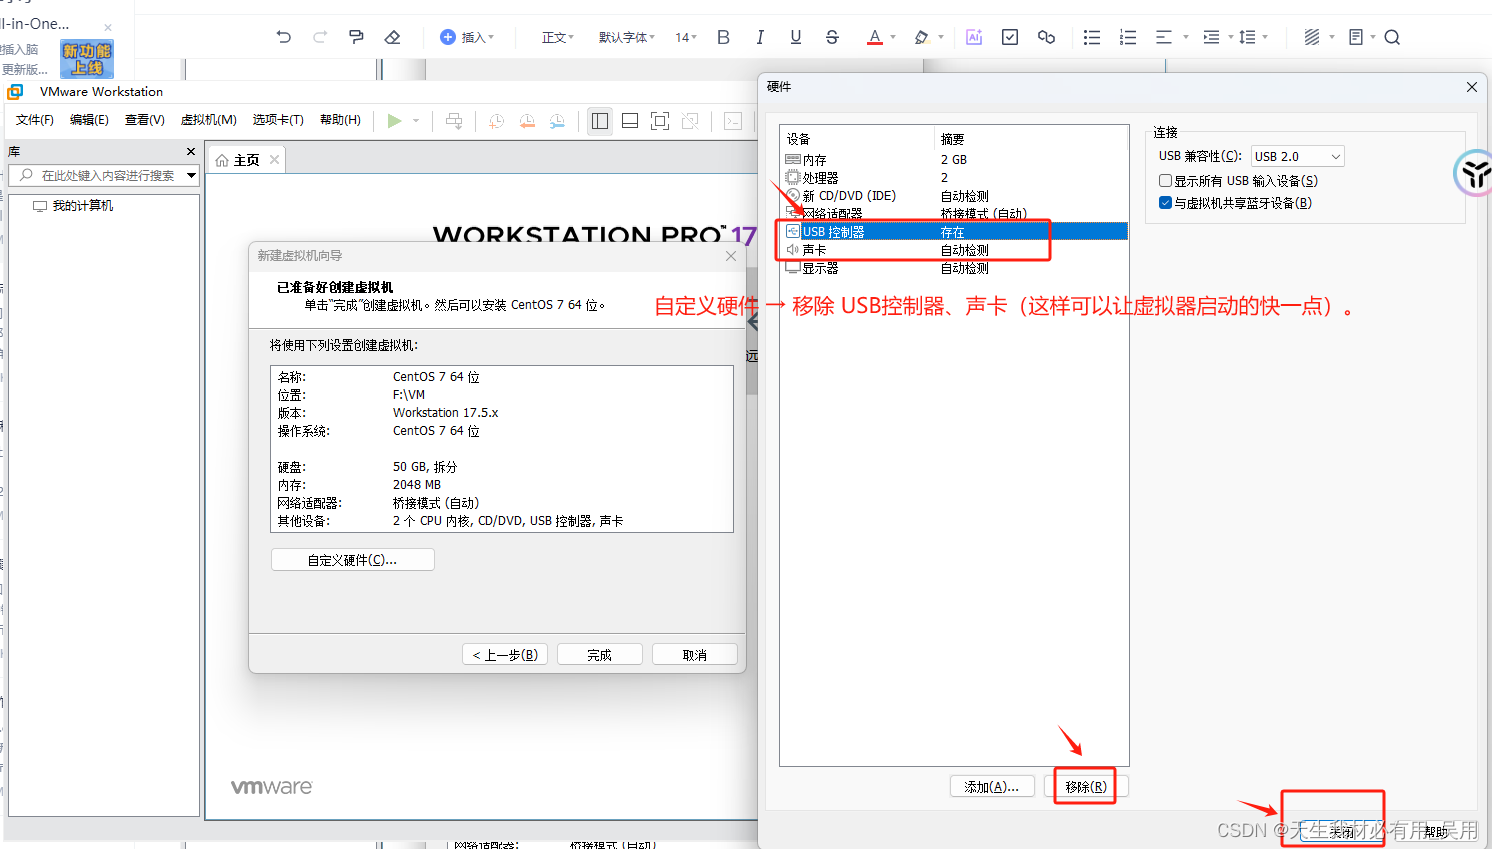Click the 添加(A)... button in hardware dialog
Image resolution: width=1492 pixels, height=849 pixels.
[992, 787]
